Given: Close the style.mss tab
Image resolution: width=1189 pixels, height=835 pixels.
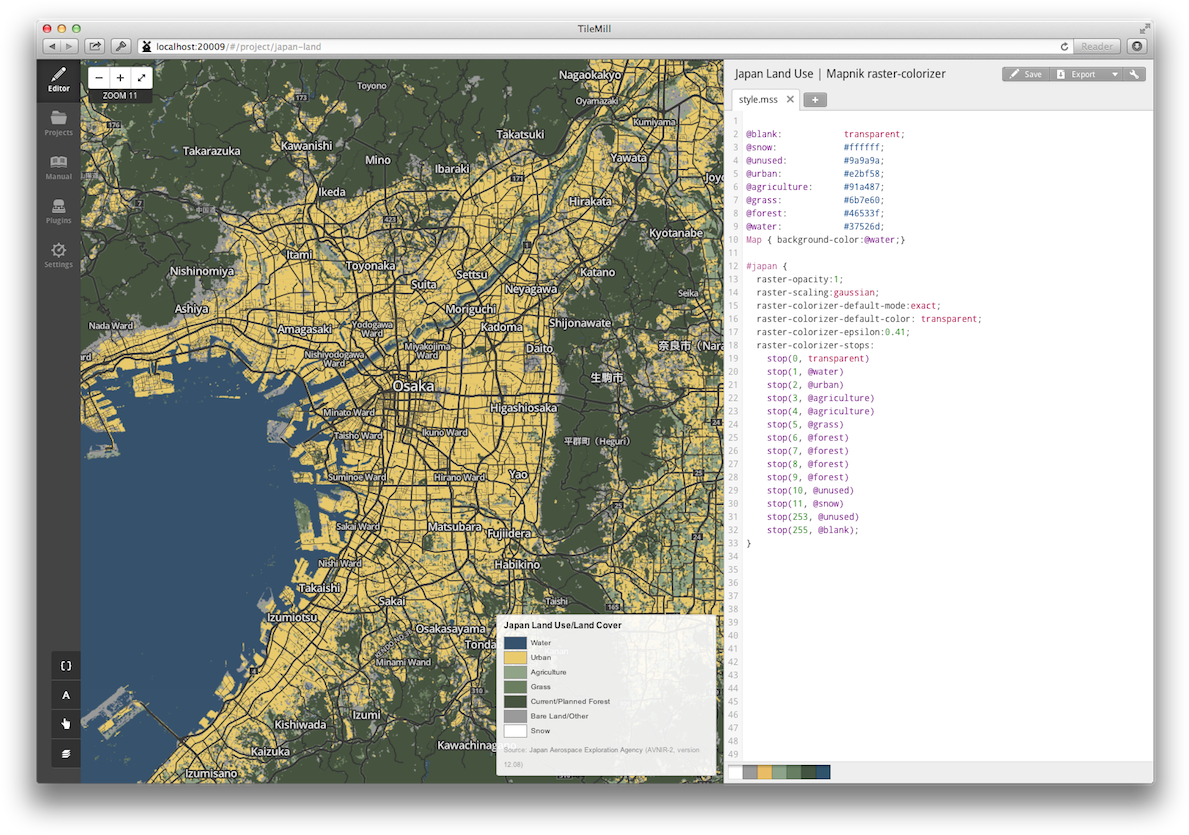Looking at the screenshot, I should point(789,99).
